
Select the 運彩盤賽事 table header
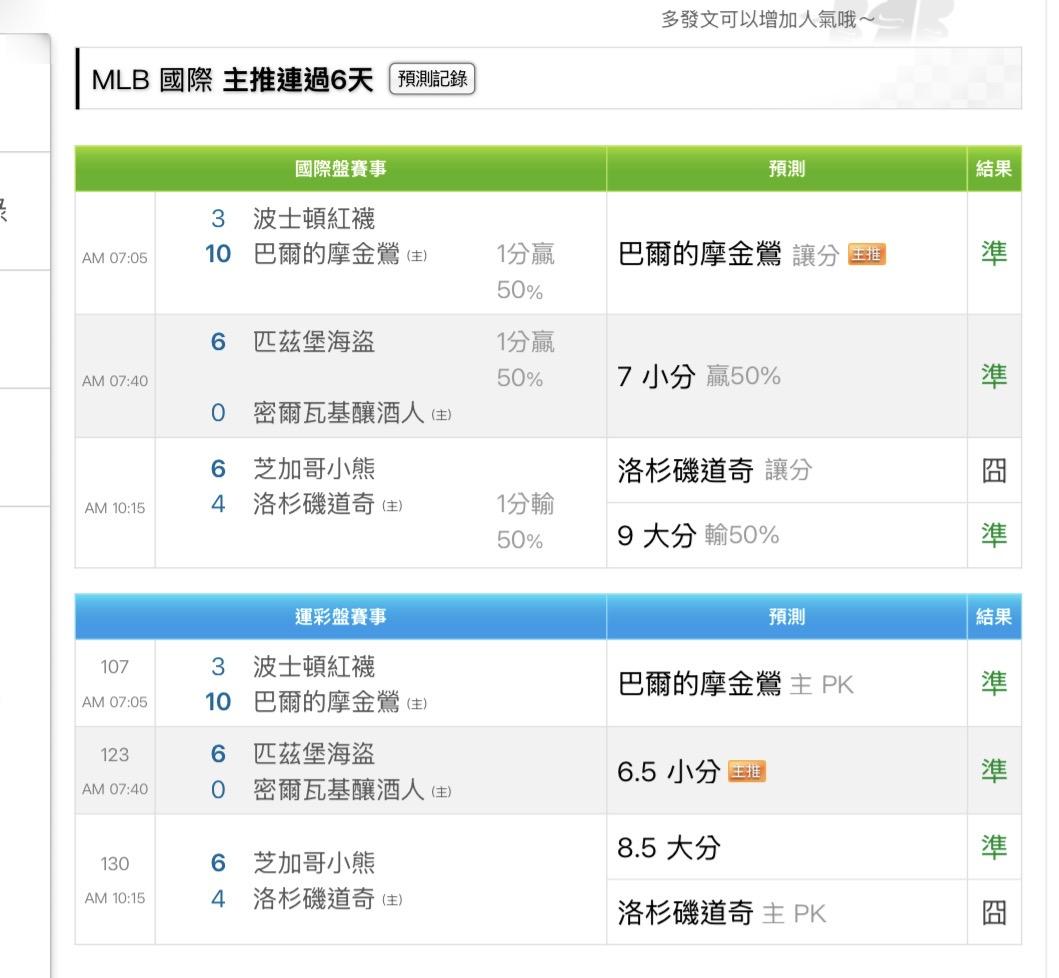(x=340, y=617)
